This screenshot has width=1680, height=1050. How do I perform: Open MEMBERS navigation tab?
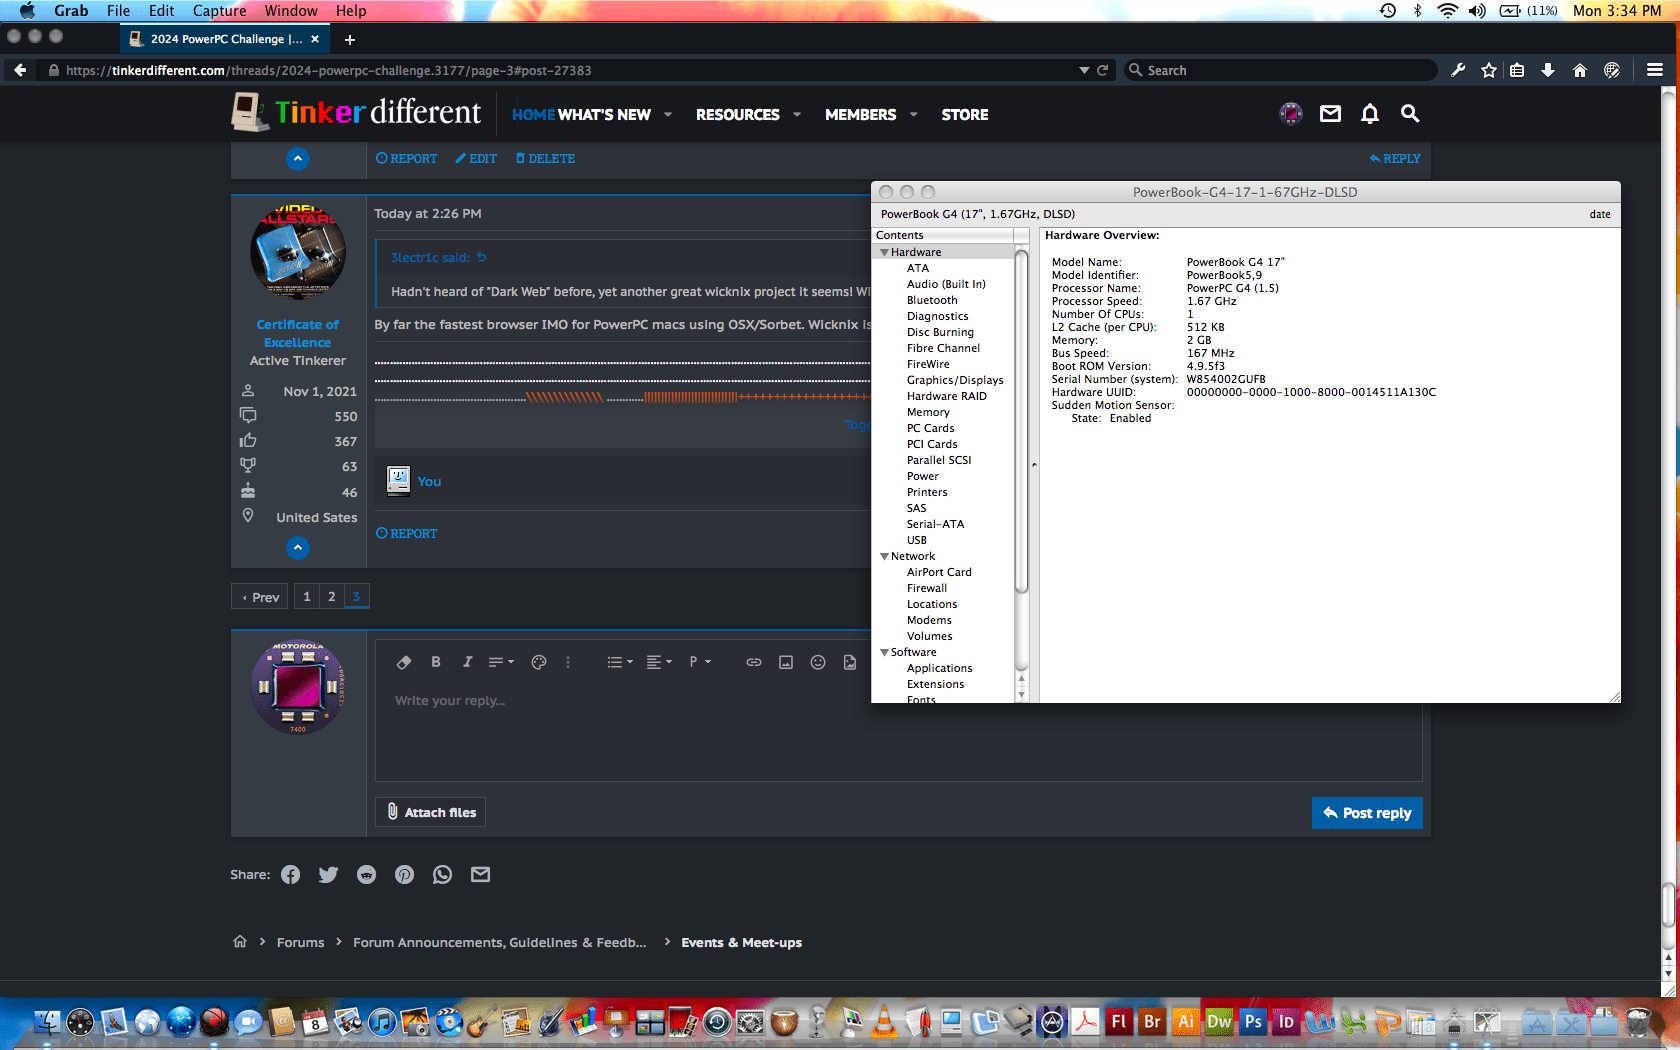coord(861,115)
